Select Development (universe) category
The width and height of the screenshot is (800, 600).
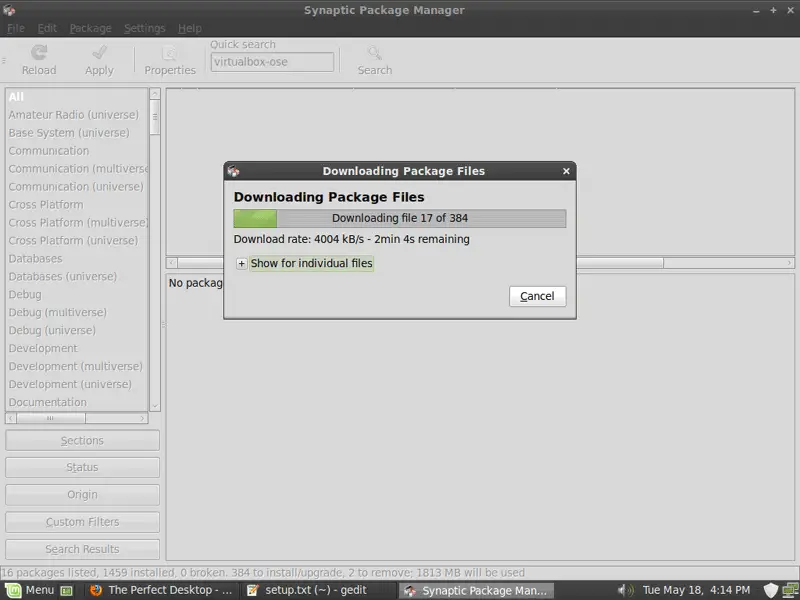point(77,384)
